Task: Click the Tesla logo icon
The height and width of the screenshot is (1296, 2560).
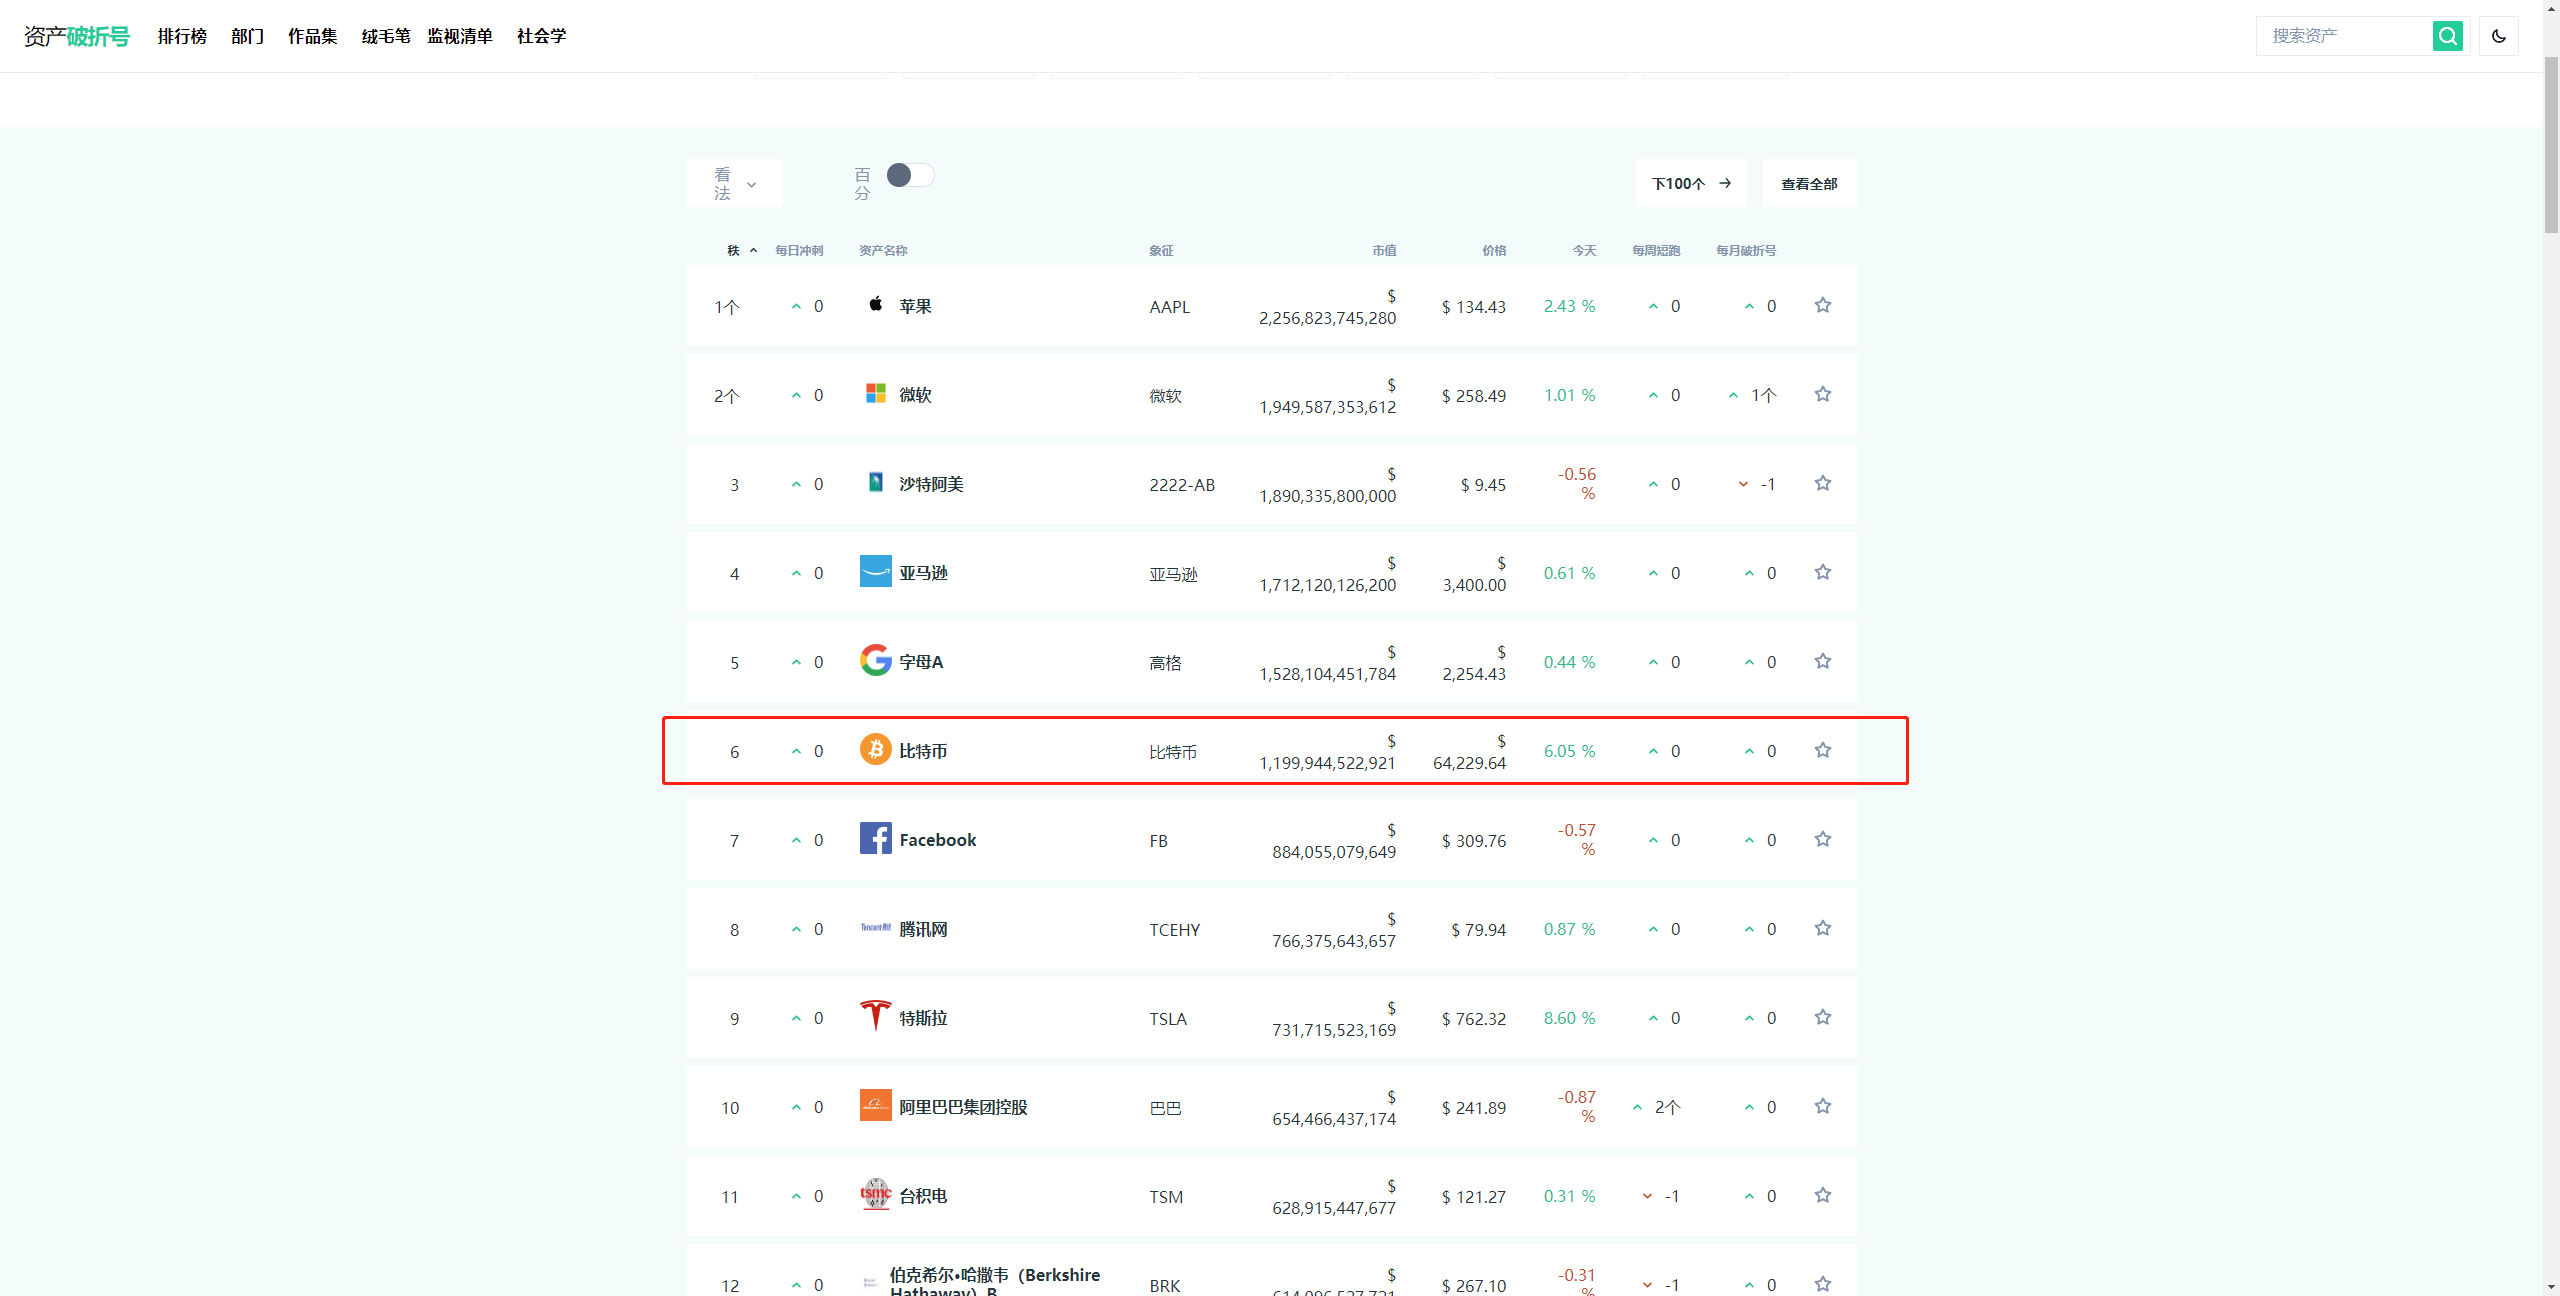Action: (x=876, y=1016)
